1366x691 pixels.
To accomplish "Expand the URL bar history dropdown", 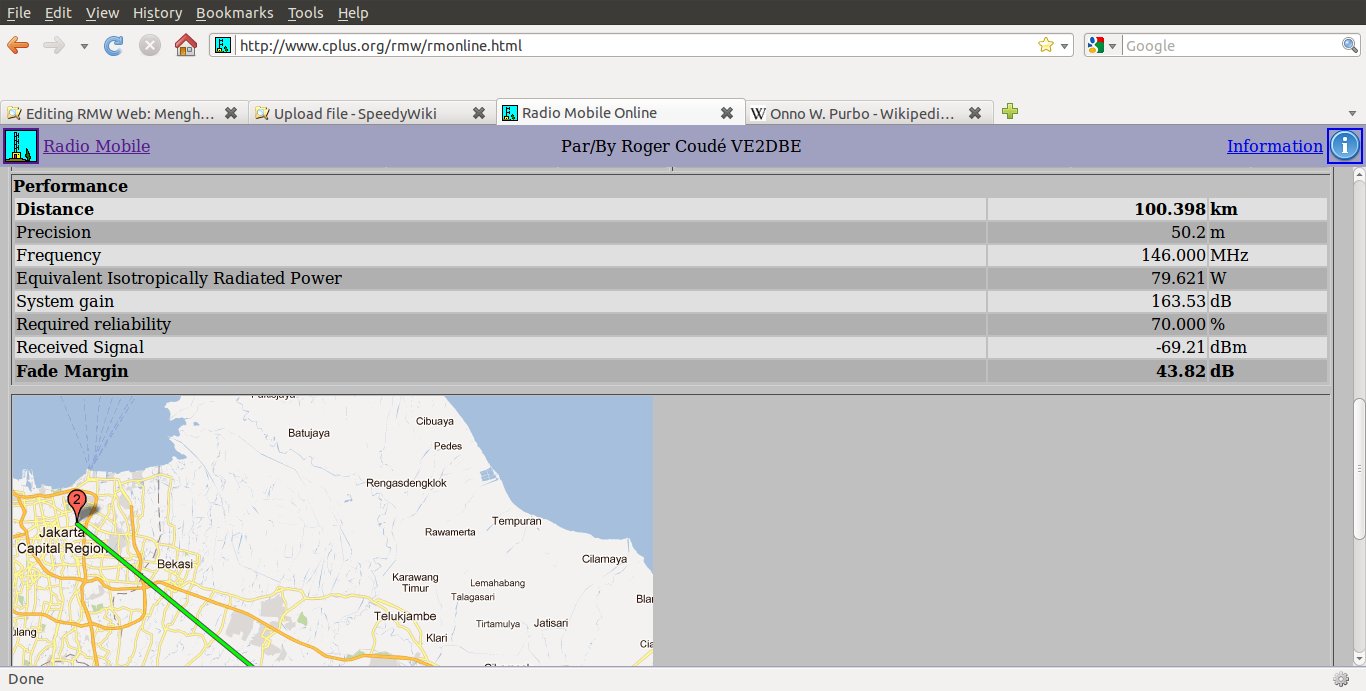I will pos(1065,46).
